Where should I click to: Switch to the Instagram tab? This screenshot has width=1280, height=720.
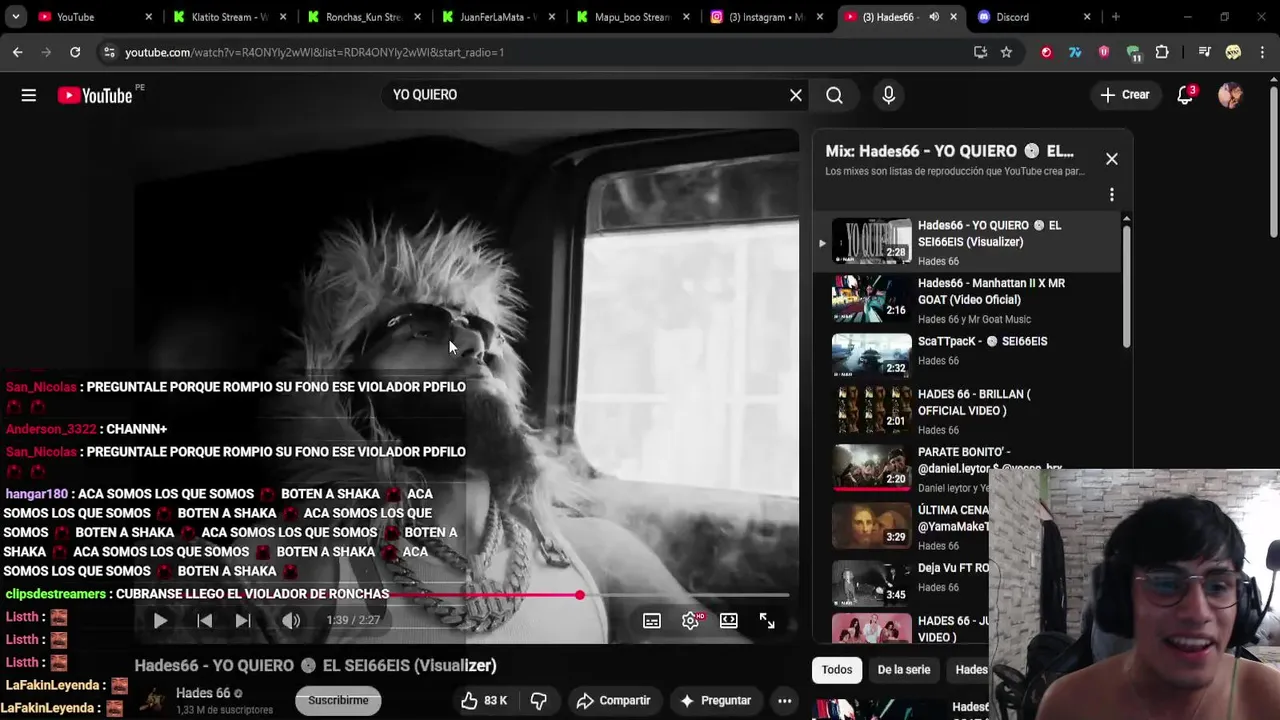point(766,17)
